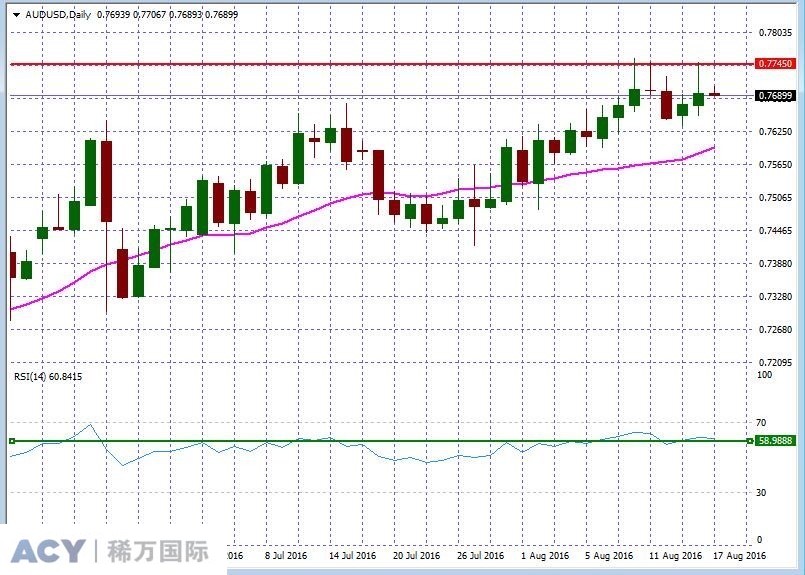Click the 17 Aug 2016 date label
This screenshot has height=575, width=805.
click(x=739, y=555)
